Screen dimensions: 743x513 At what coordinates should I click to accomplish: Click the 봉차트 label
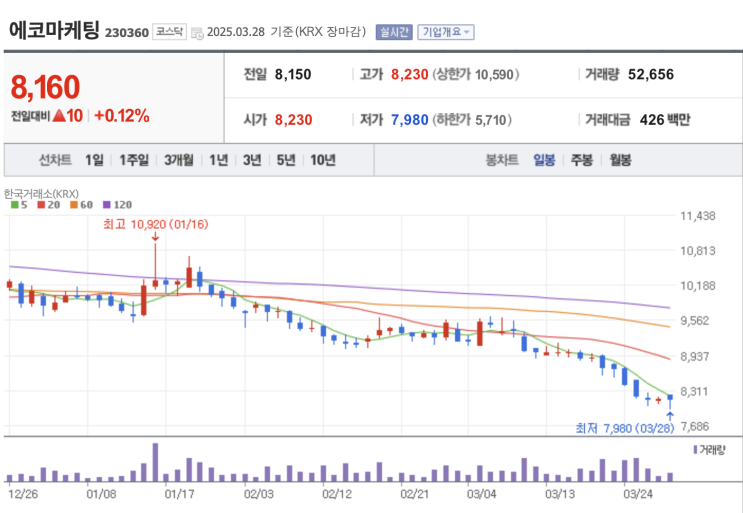(x=502, y=160)
